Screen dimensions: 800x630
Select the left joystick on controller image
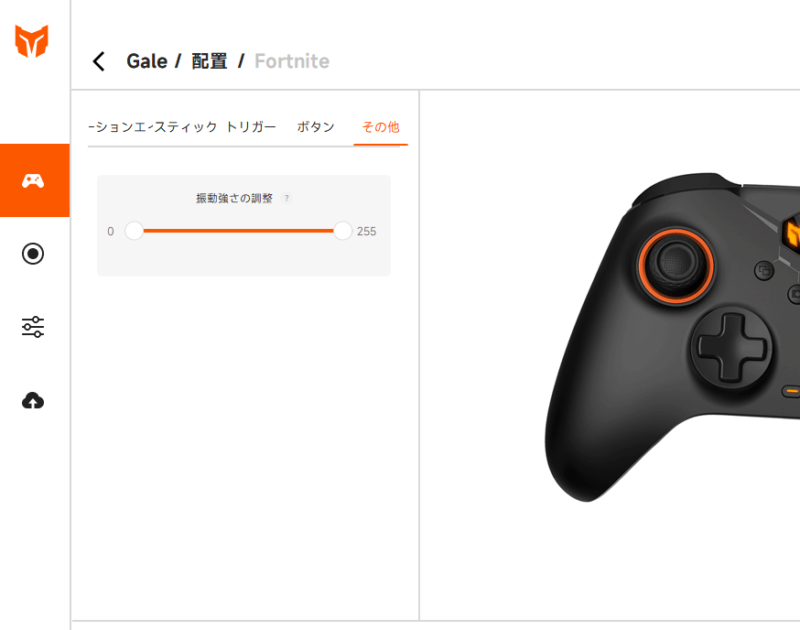(x=676, y=265)
